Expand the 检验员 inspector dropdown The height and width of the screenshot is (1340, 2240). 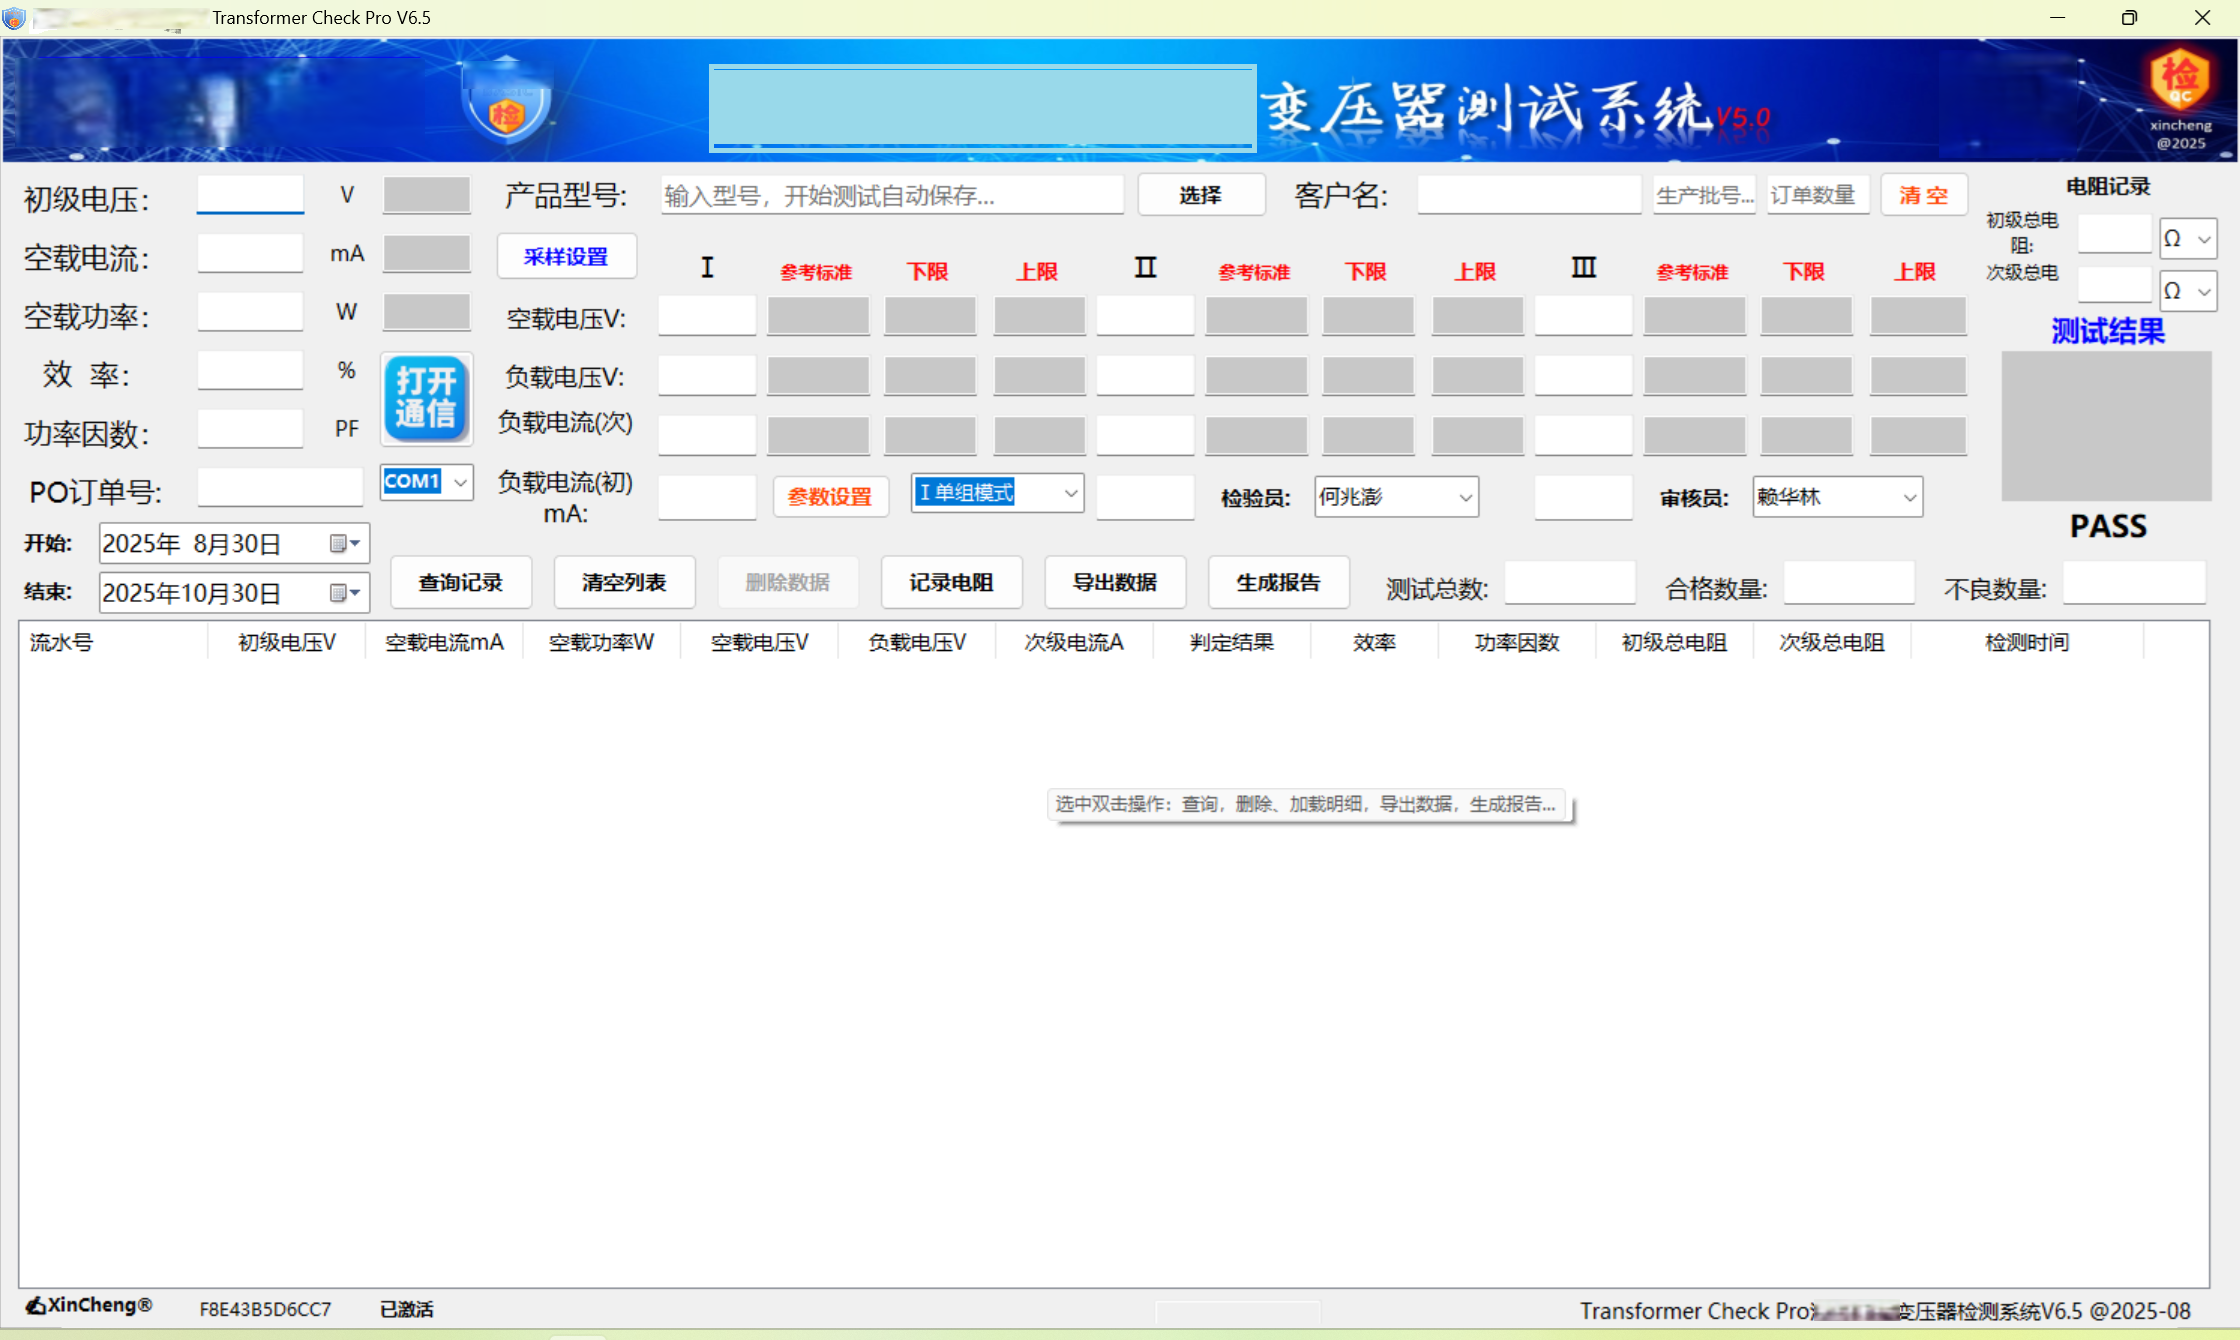1465,497
